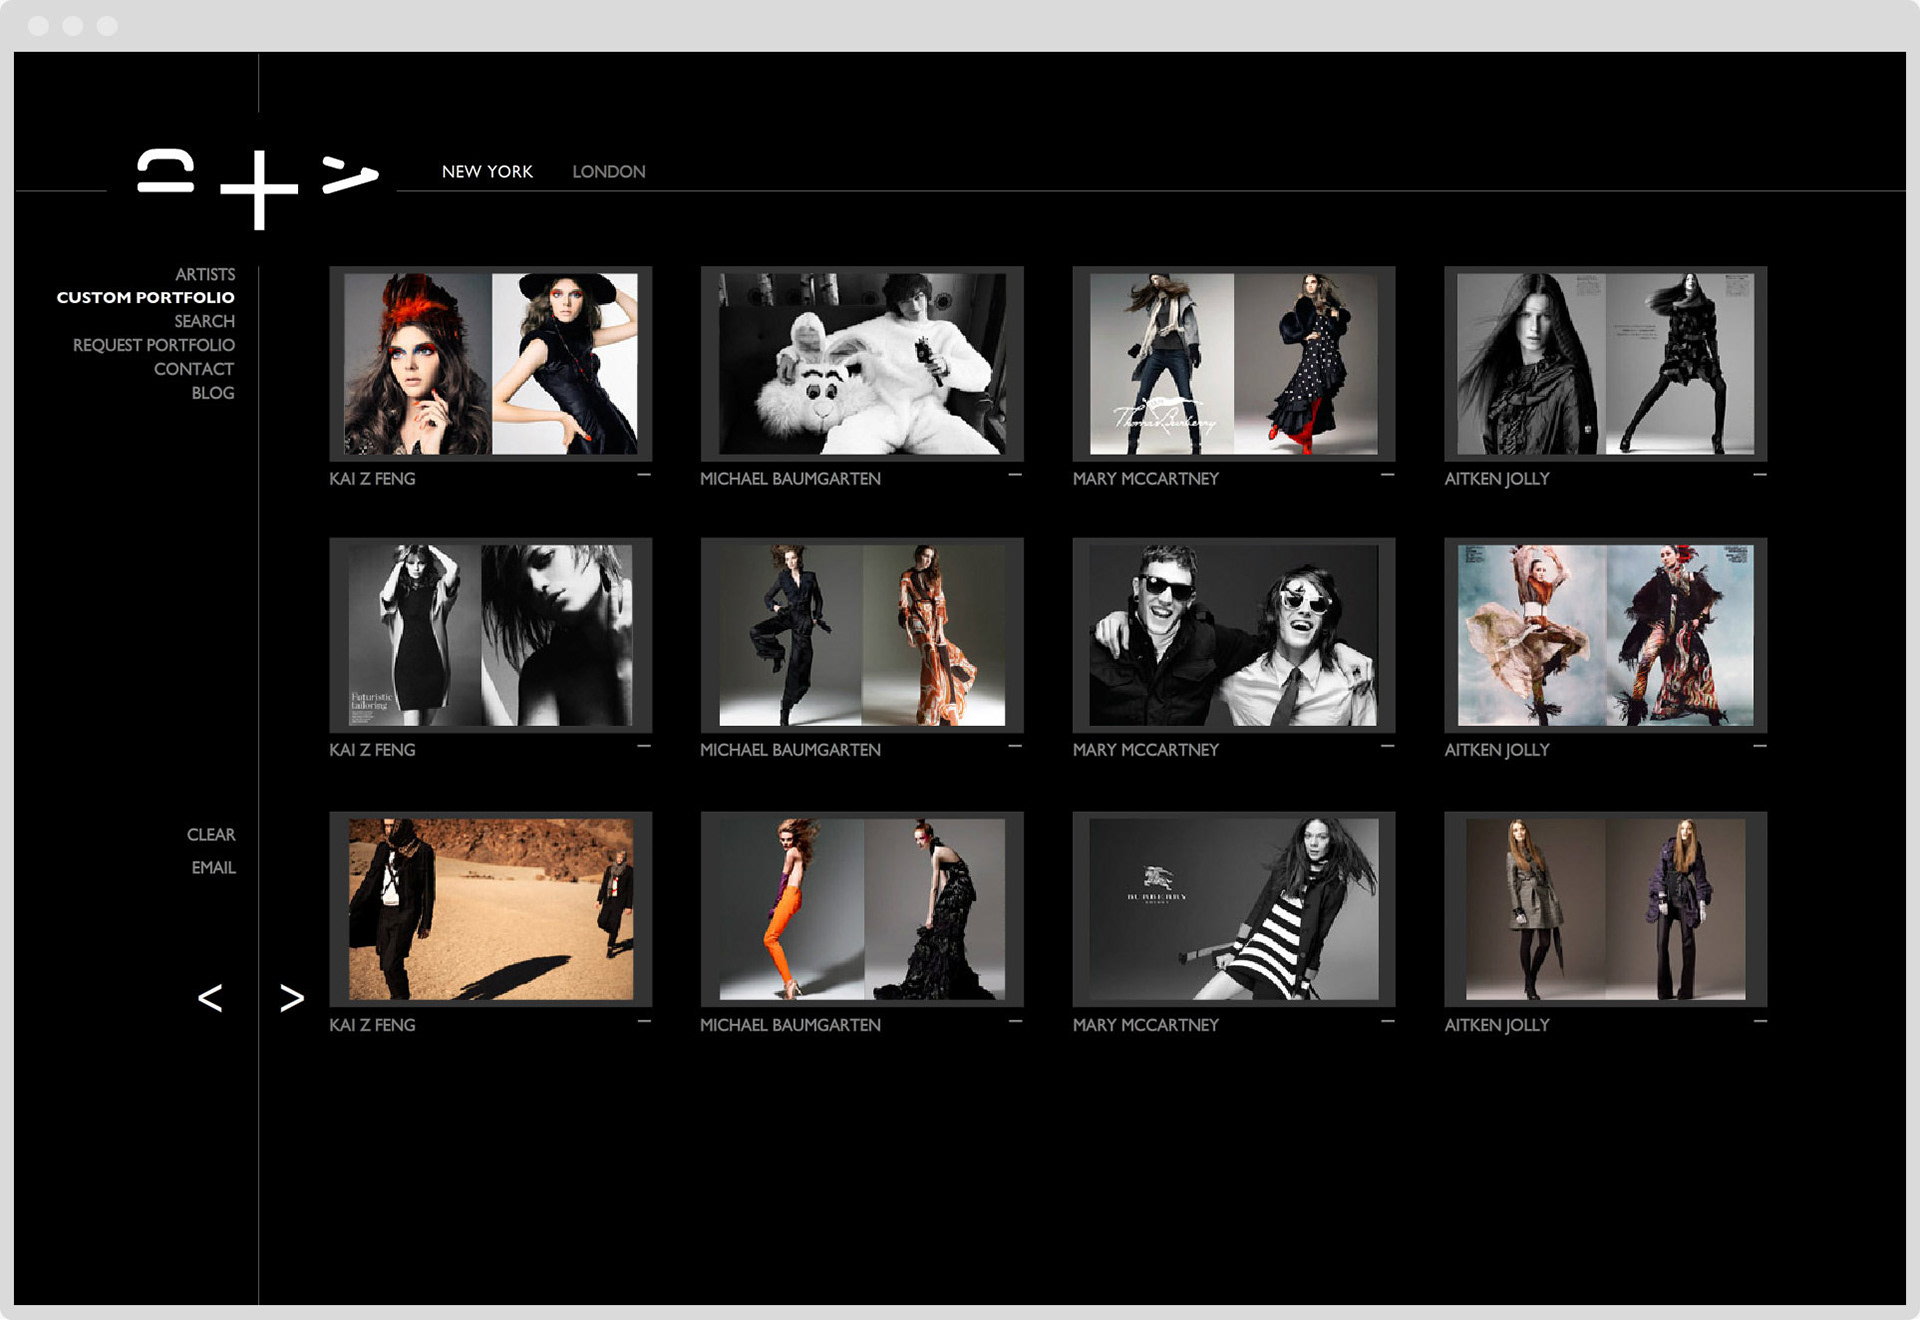This screenshot has width=1920, height=1320.
Task: Open the Request Portfolio page
Action: (154, 345)
